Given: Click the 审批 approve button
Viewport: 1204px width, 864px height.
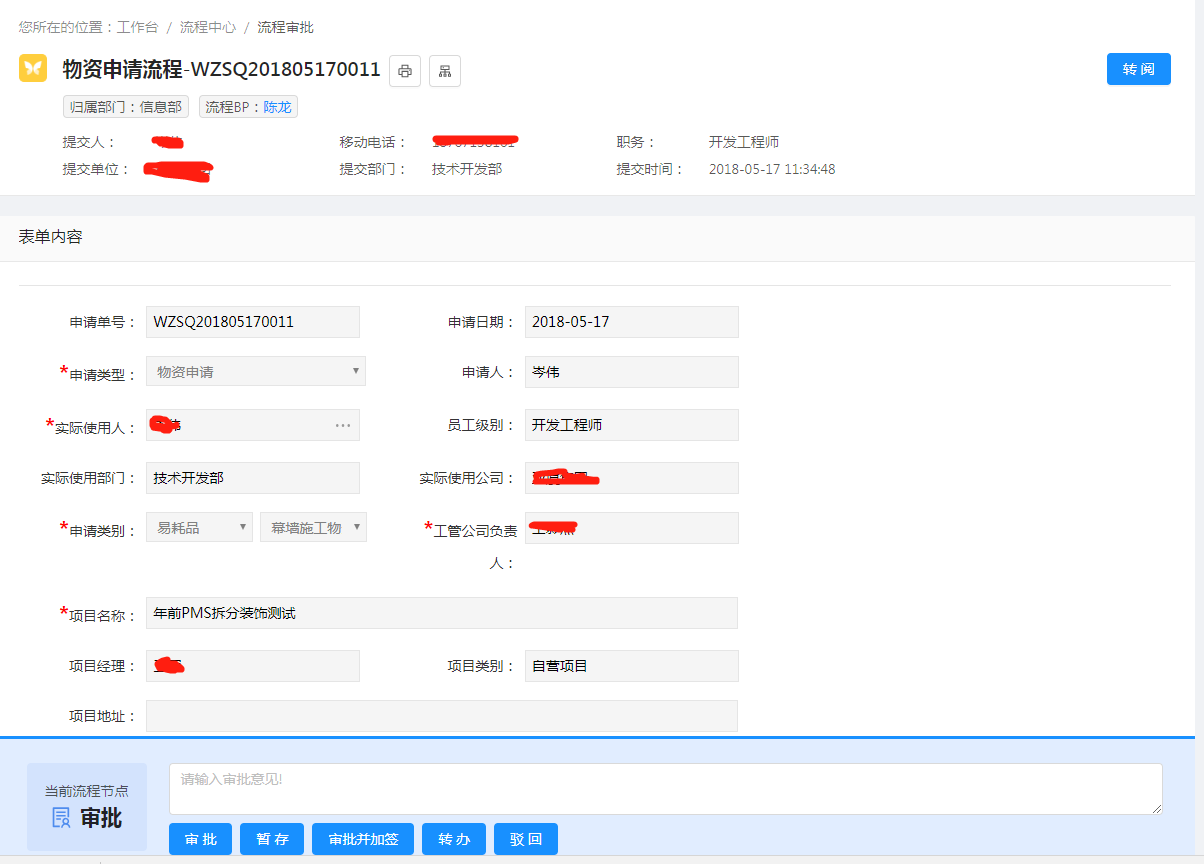Looking at the screenshot, I should click(199, 839).
